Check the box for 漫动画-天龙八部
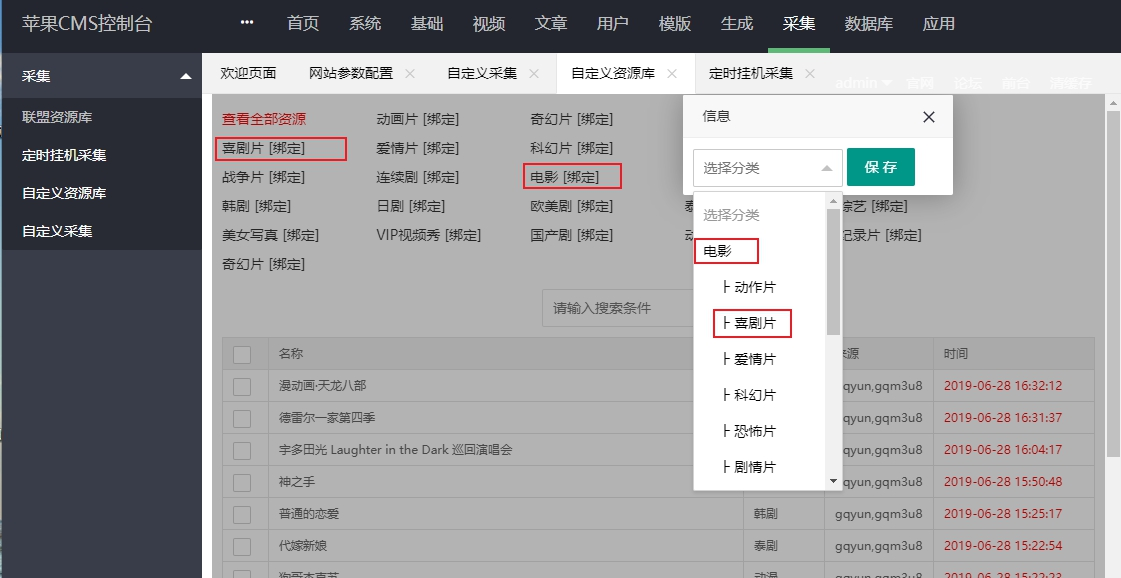1121x578 pixels. click(x=242, y=386)
